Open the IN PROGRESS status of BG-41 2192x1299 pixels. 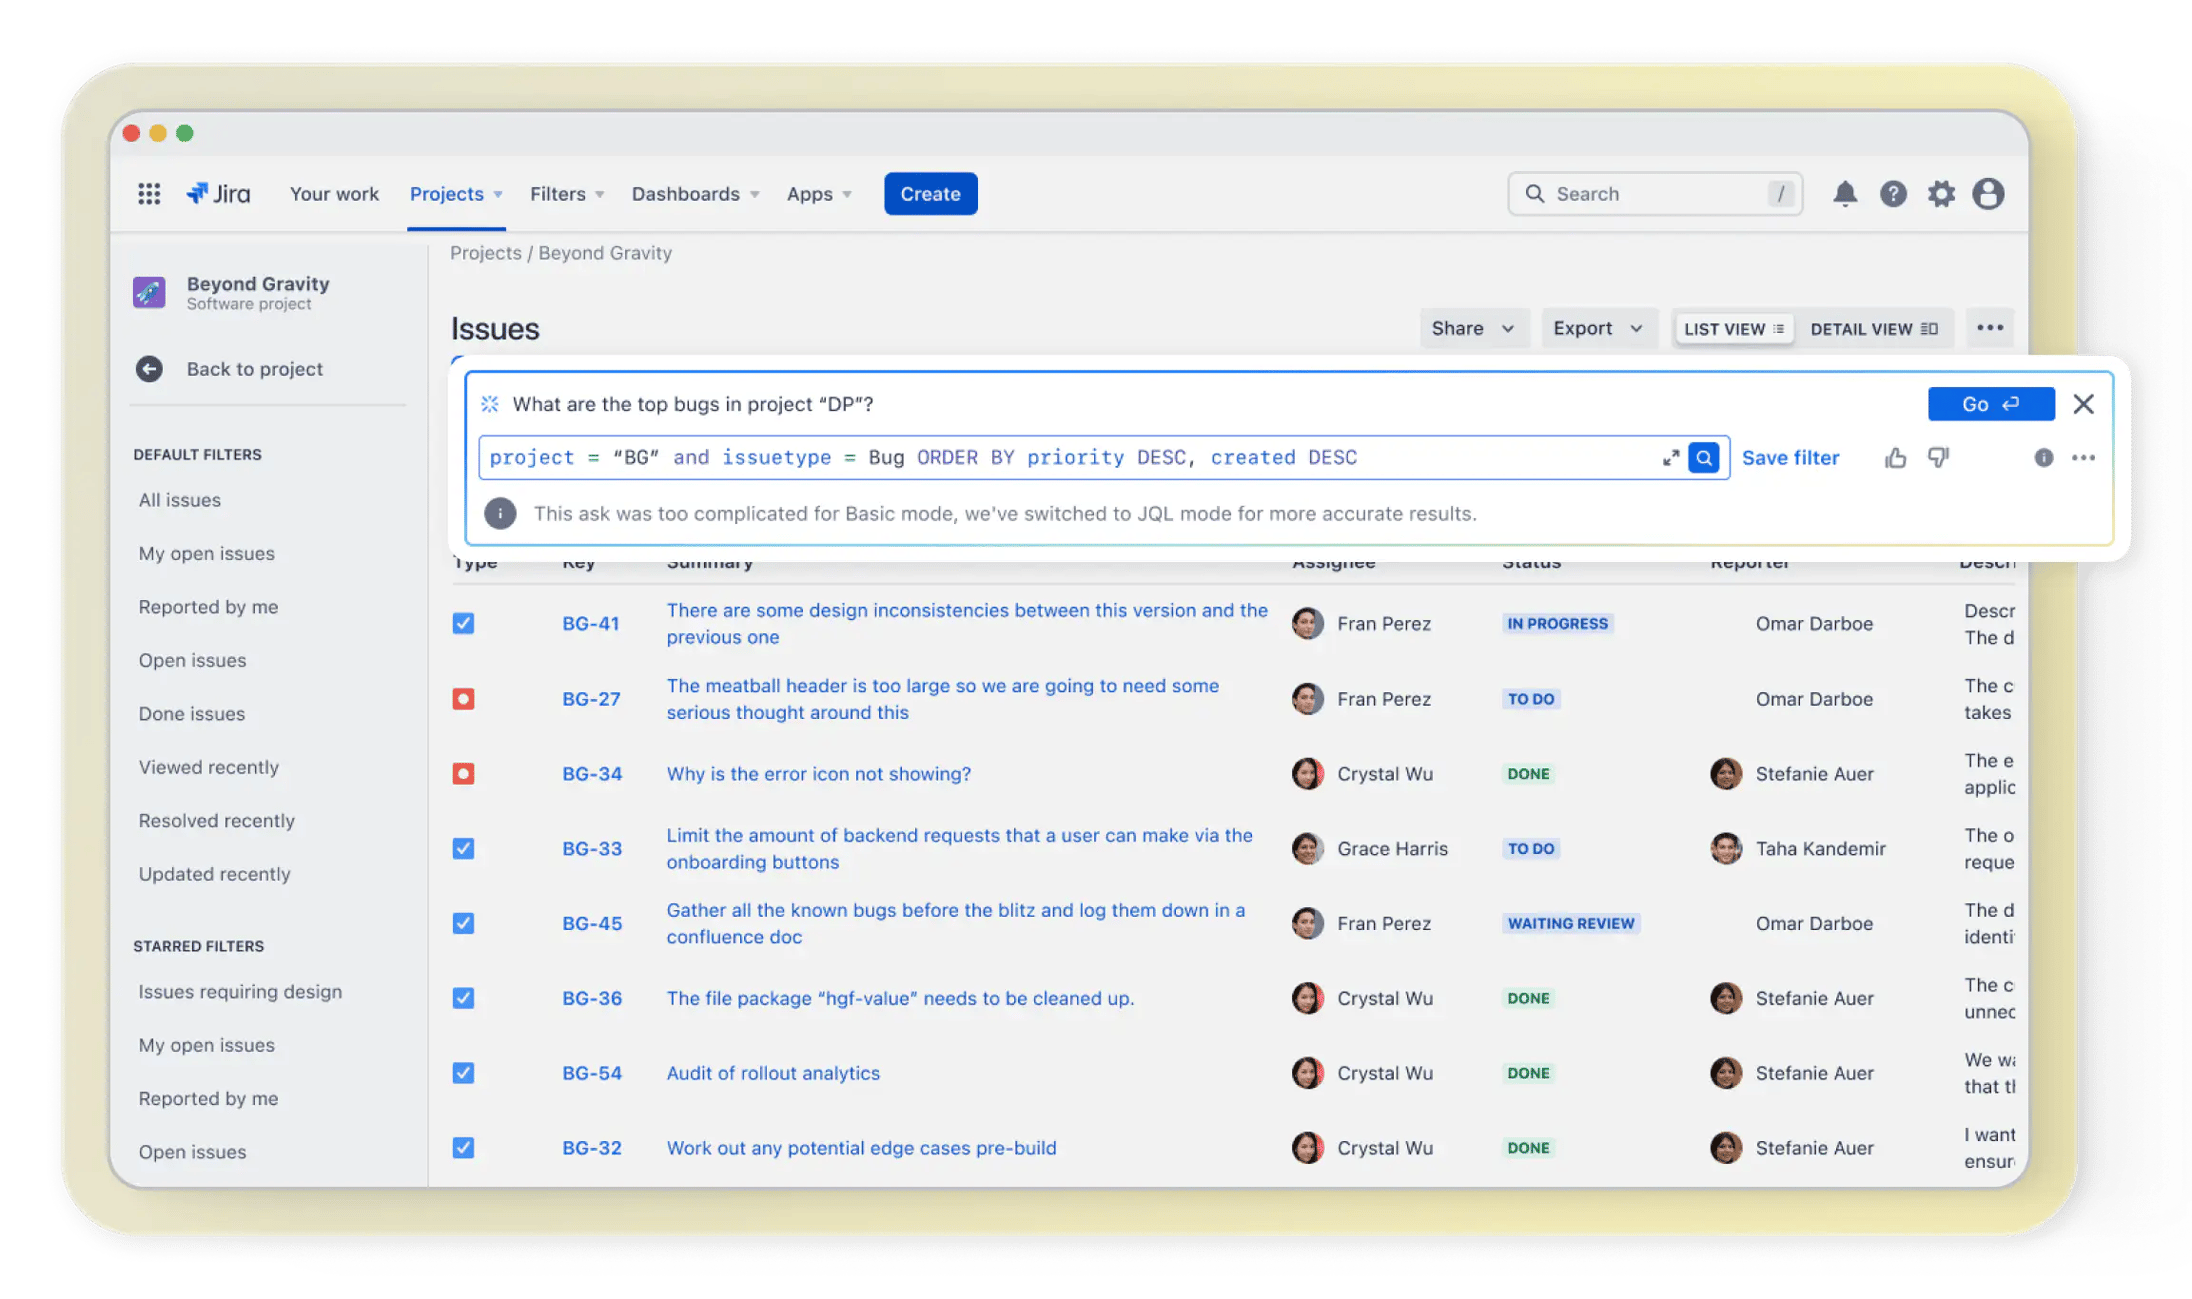click(x=1557, y=624)
